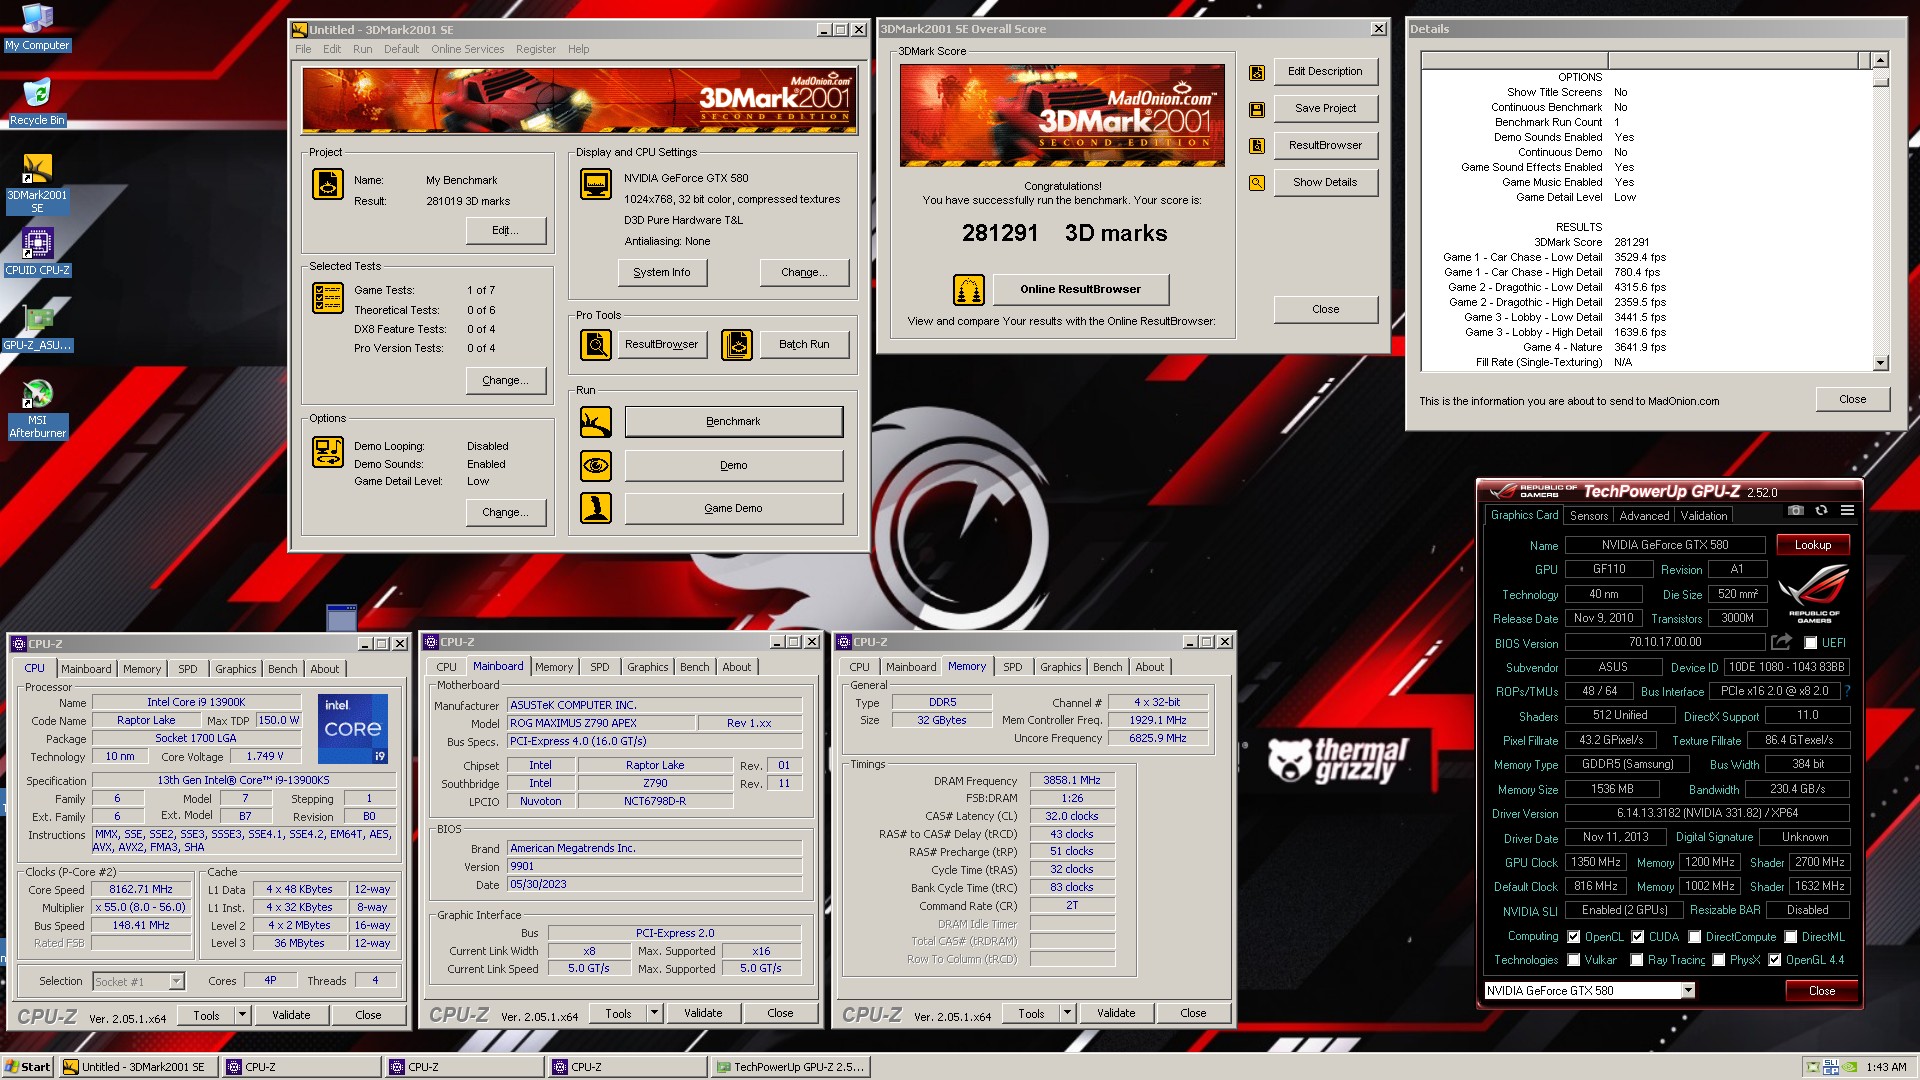Toggle the DirectCompute checkbox

click(1695, 937)
